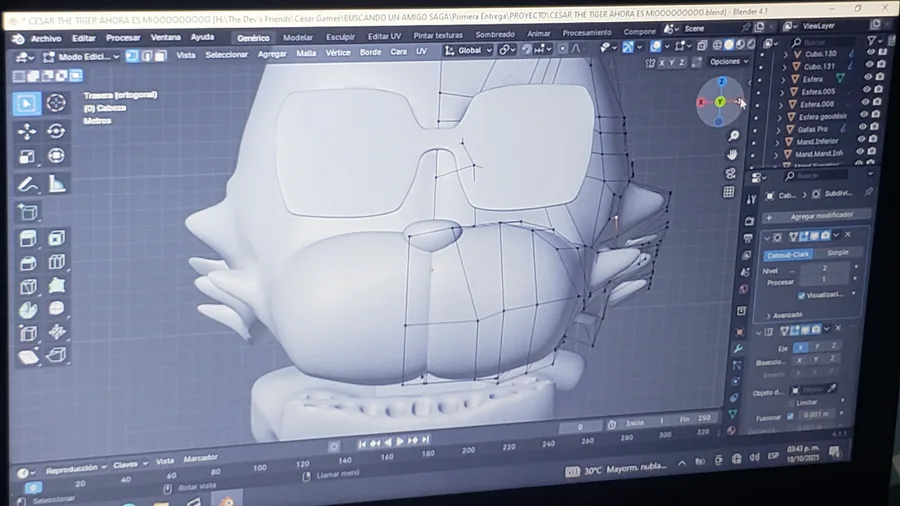The image size is (900, 506).
Task: Select the Inset Faces tool
Action: 57,238
